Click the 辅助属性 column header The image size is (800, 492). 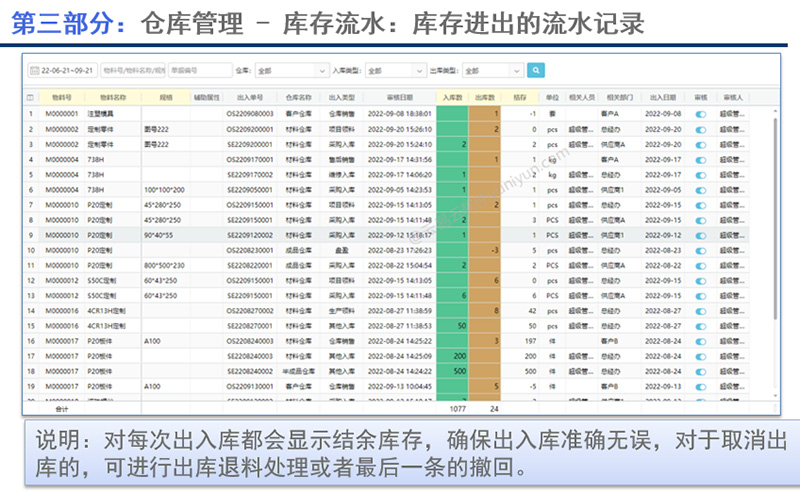(207, 97)
